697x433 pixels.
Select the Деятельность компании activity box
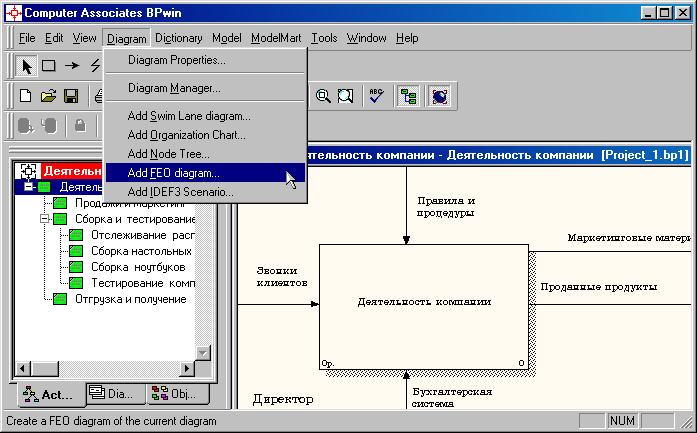point(424,307)
